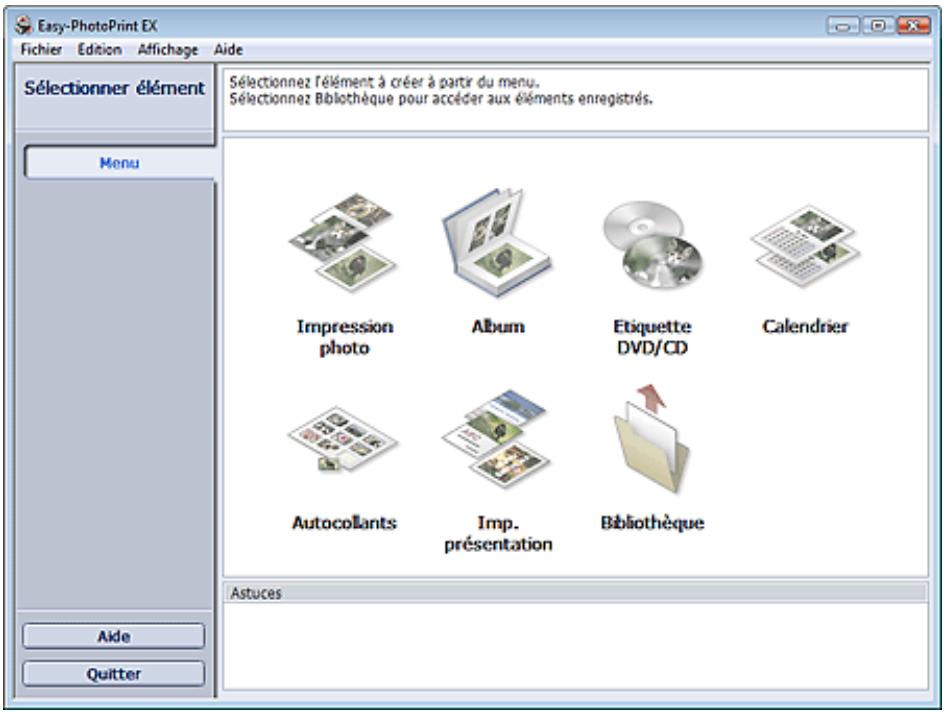Click the Album text label
Image resolution: width=945 pixels, height=712 pixels.
pos(498,326)
